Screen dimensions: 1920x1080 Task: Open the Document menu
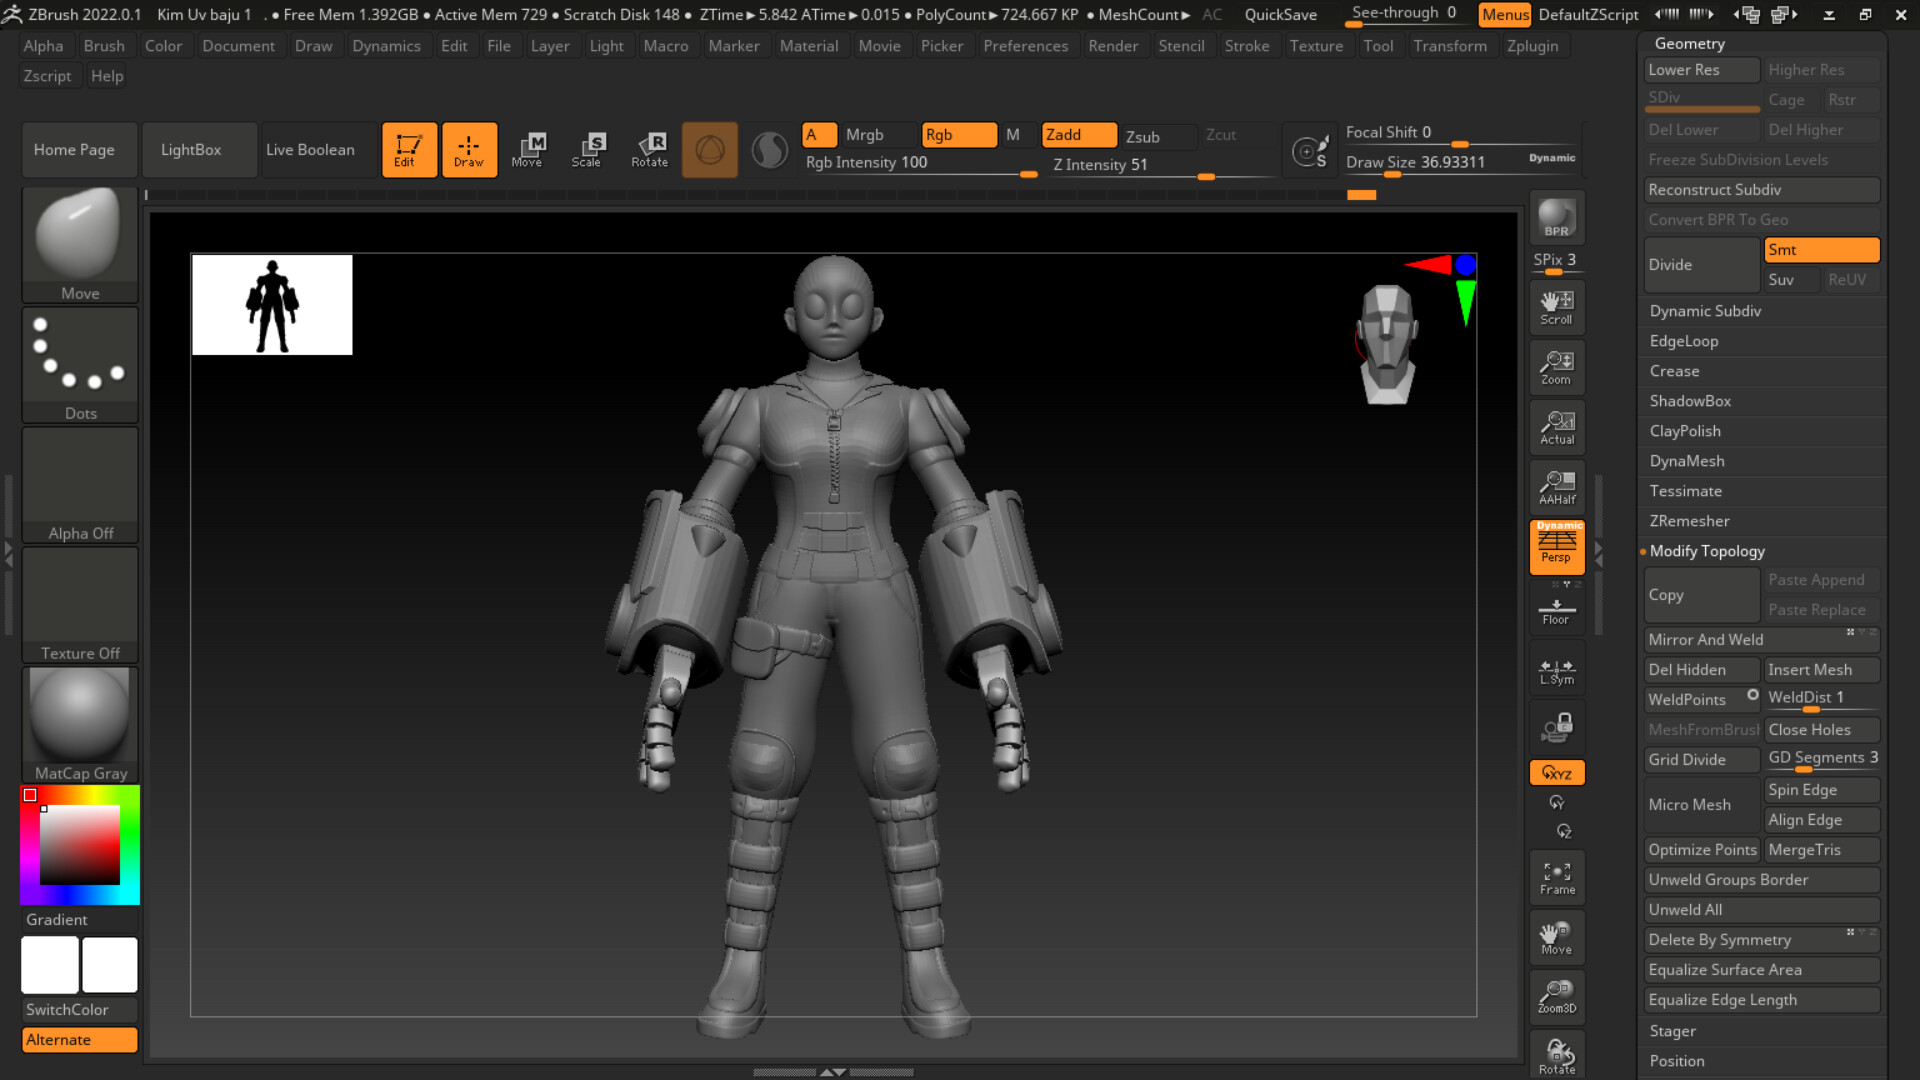tap(238, 46)
